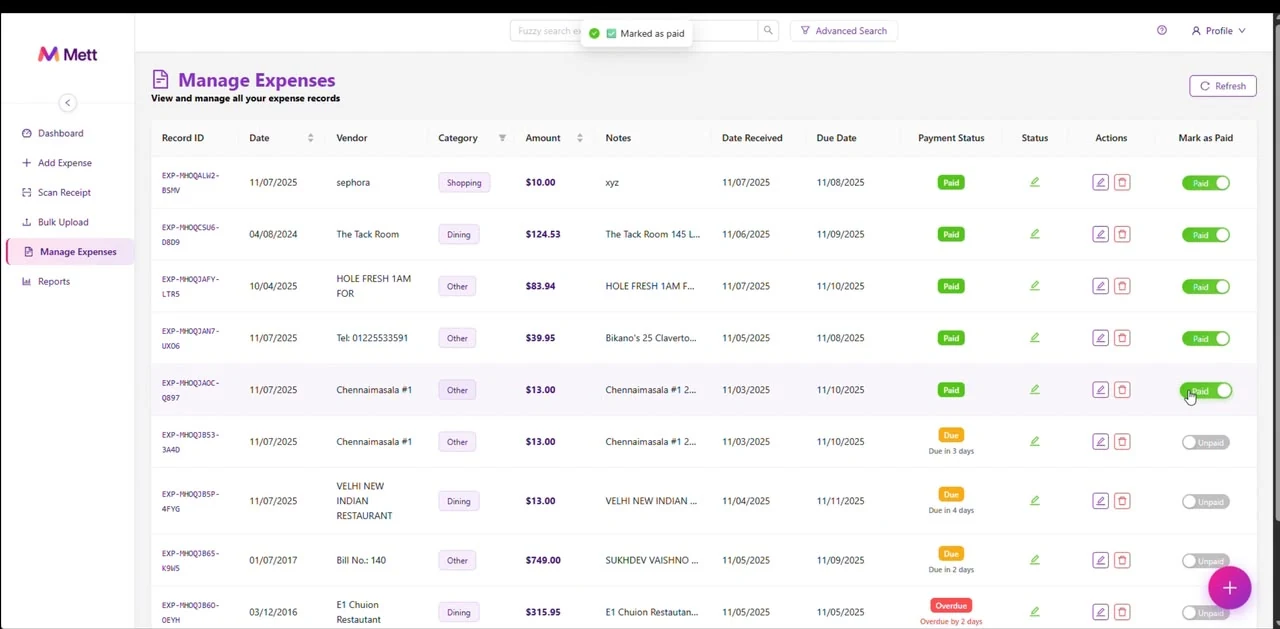Click amount $749.00
The width and height of the screenshot is (1280, 629).
(543, 560)
